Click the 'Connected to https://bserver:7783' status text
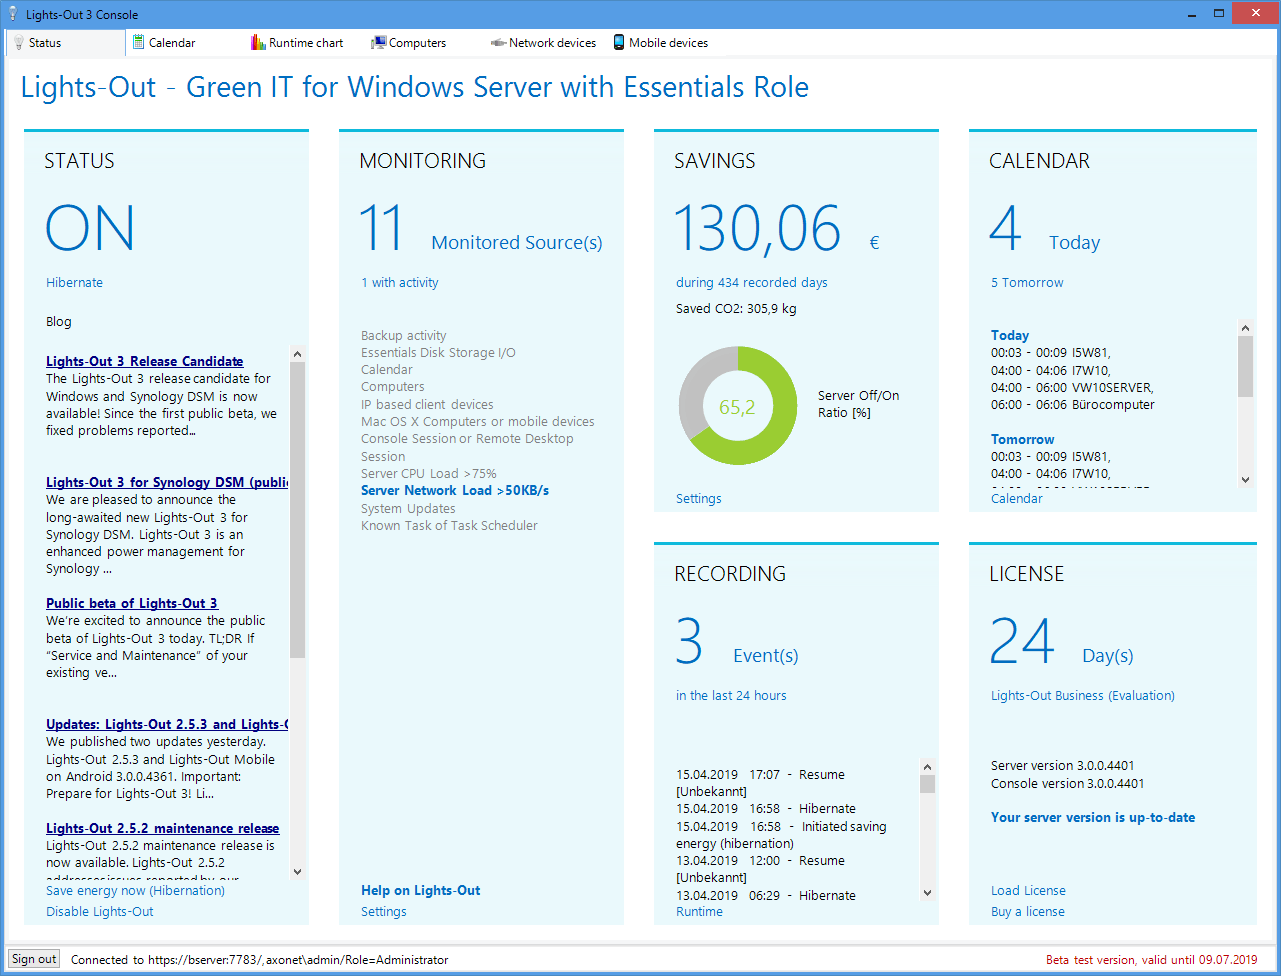Viewport: 1281px width, 976px height. [x=260, y=960]
